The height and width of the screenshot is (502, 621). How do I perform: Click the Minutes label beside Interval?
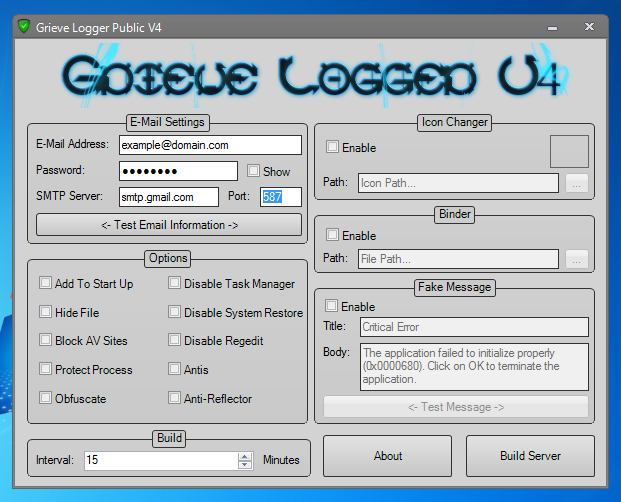click(281, 460)
